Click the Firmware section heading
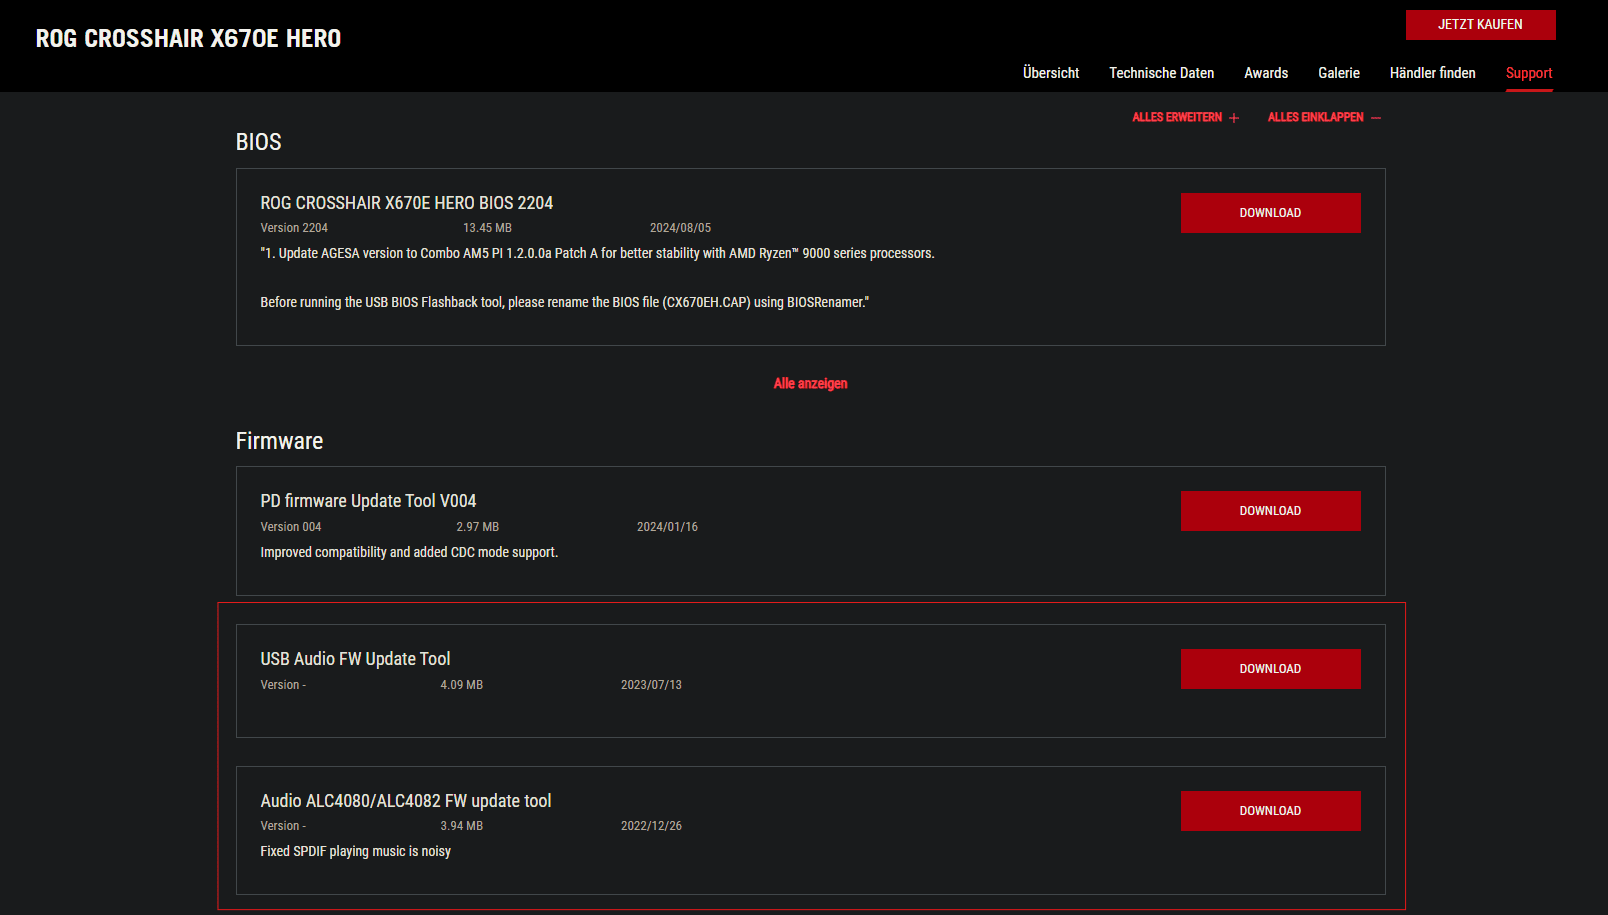The height and width of the screenshot is (915, 1608). coord(279,441)
